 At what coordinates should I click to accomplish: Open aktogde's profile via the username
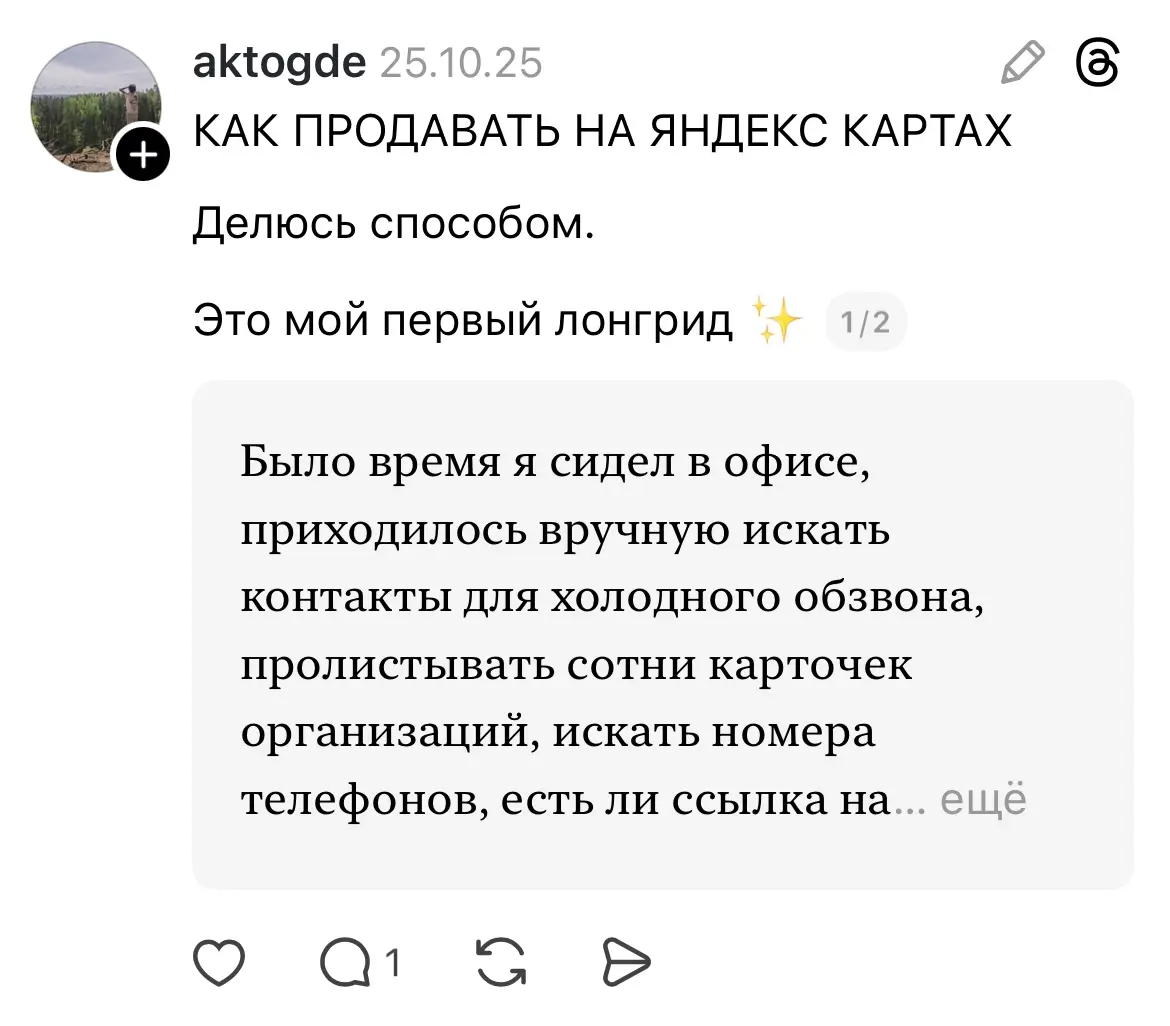click(x=279, y=61)
